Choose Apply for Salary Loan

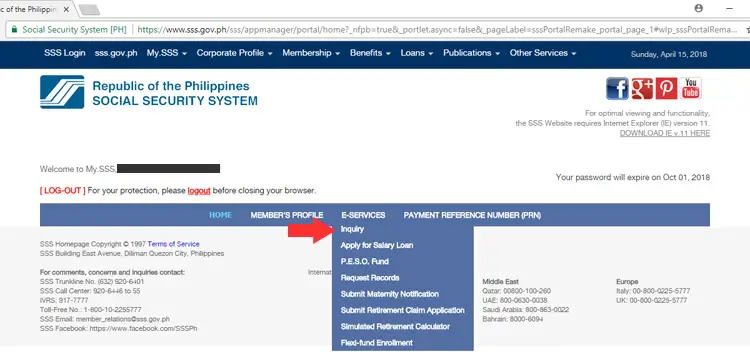376,245
